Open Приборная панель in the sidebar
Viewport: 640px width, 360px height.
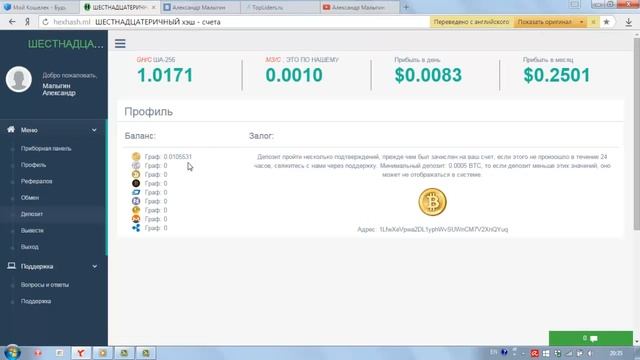click(x=46, y=149)
